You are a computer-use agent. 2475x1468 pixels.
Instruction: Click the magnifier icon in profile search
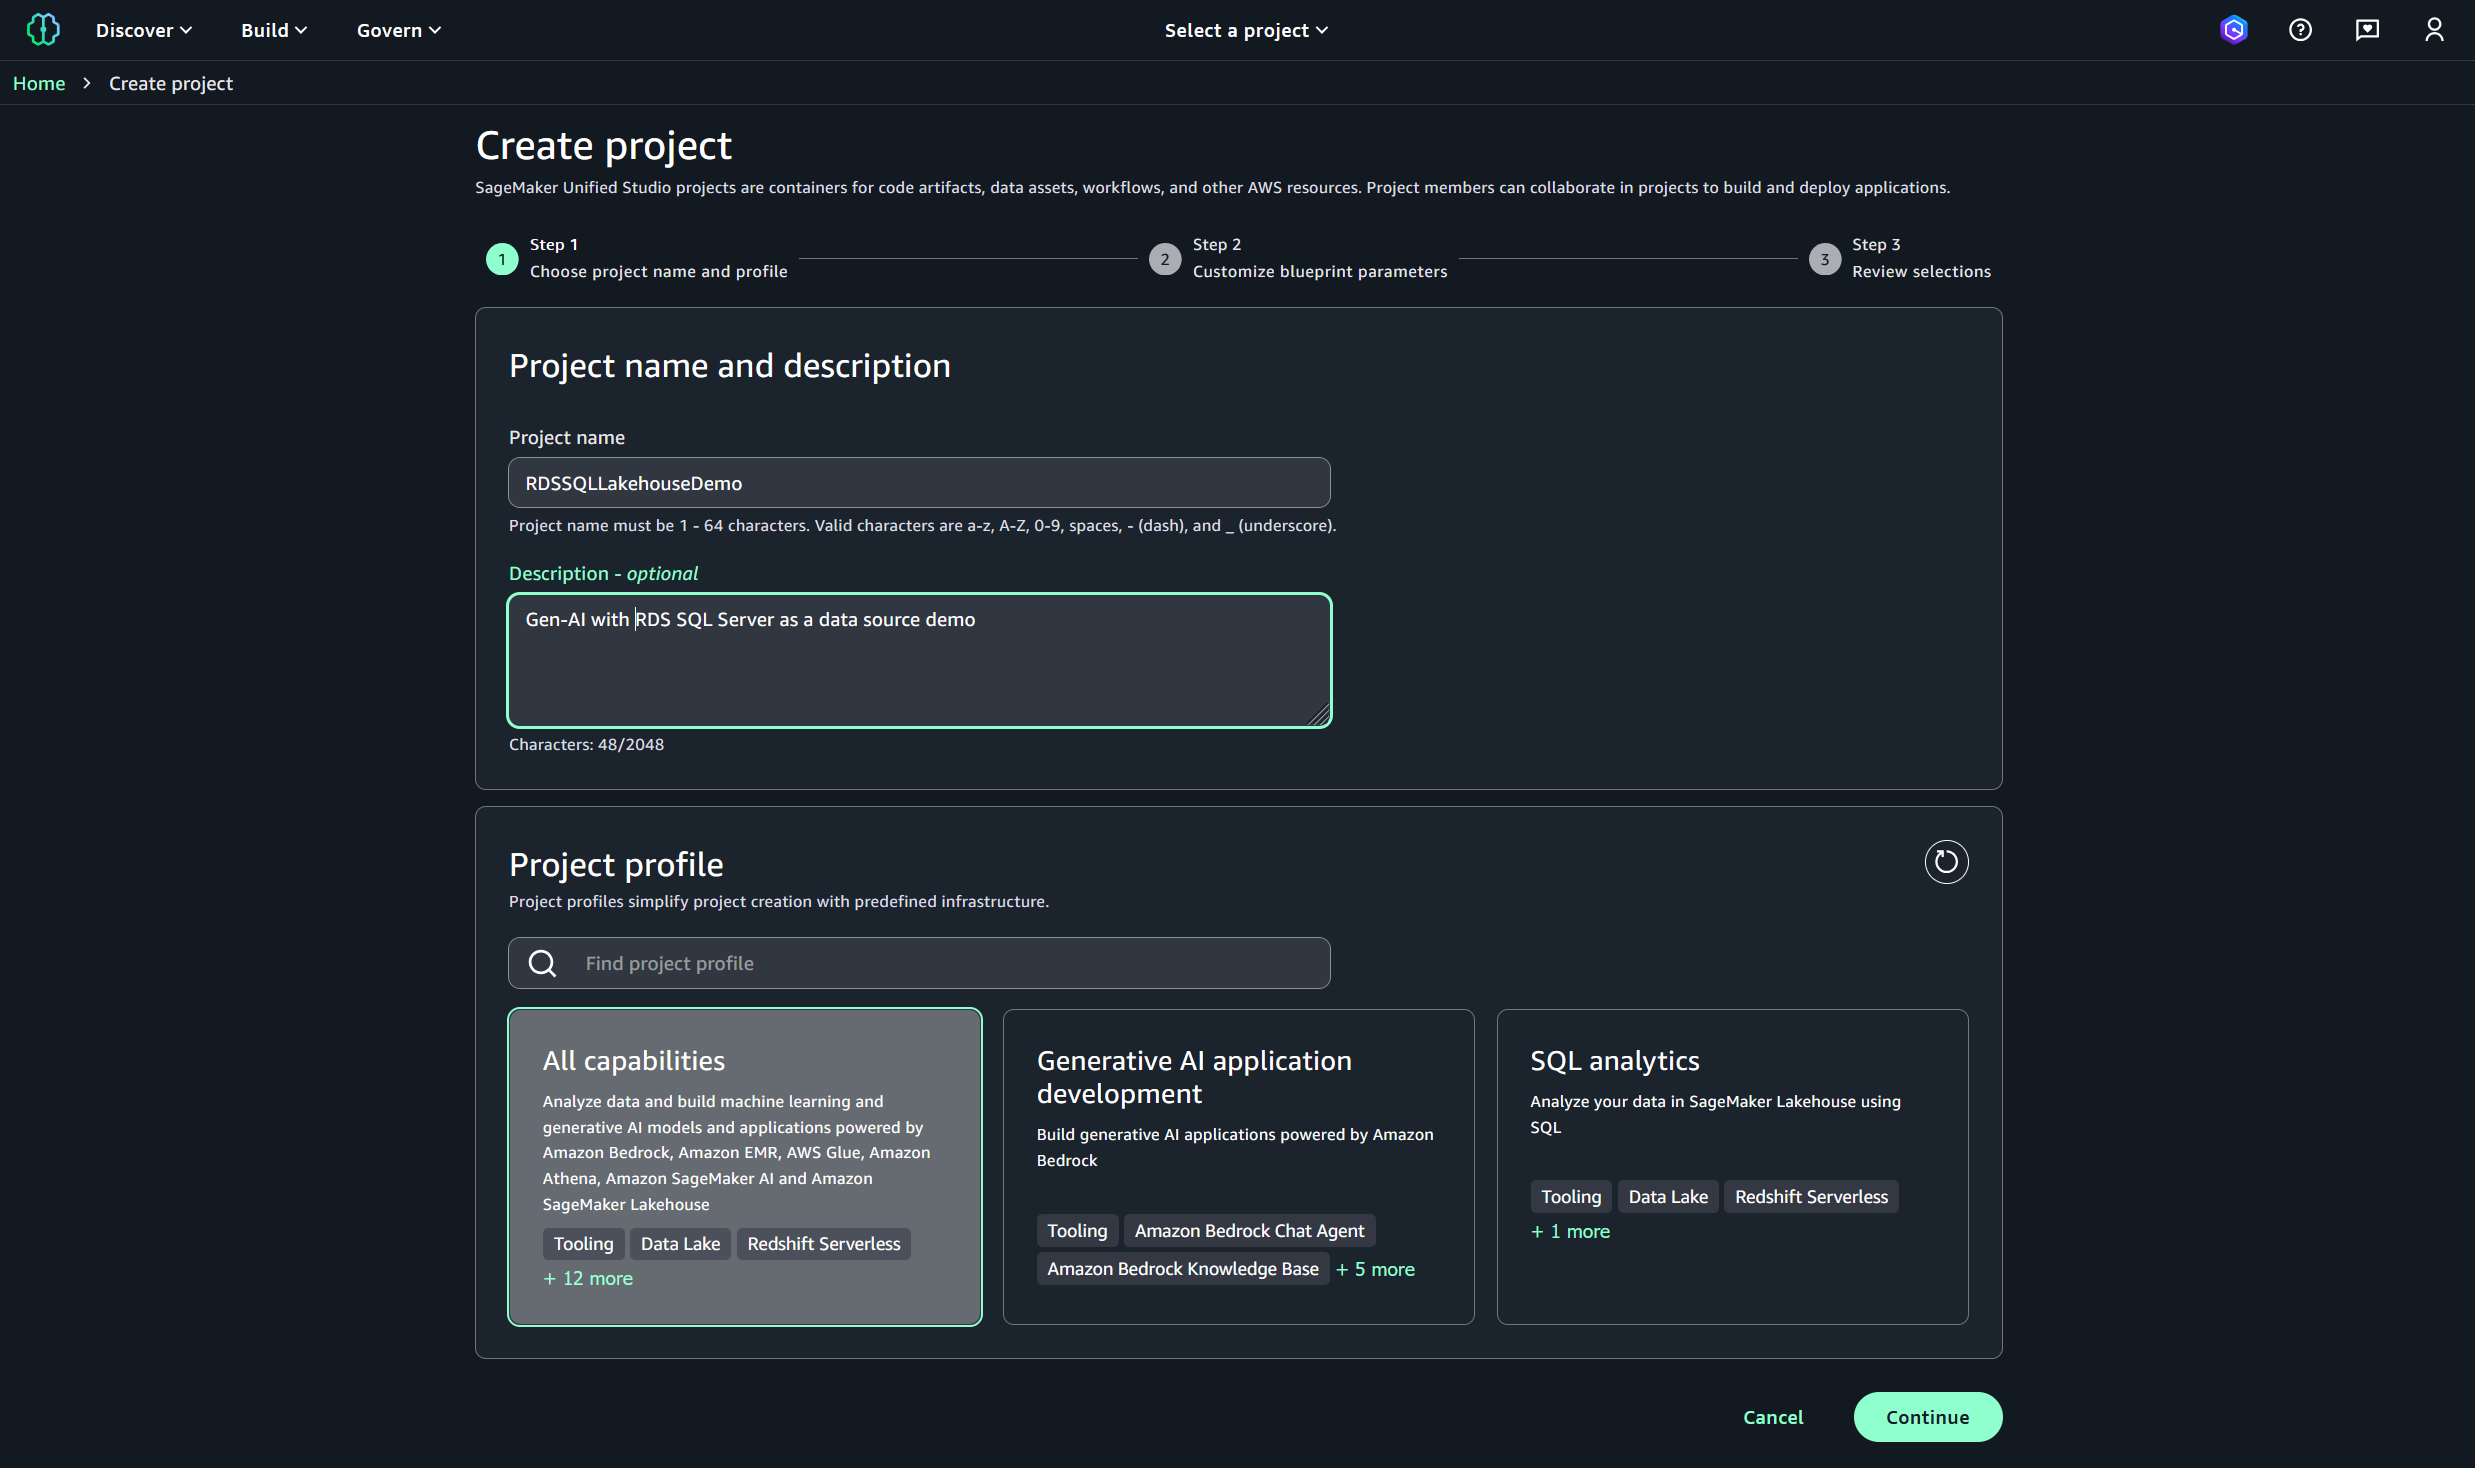tap(542, 963)
